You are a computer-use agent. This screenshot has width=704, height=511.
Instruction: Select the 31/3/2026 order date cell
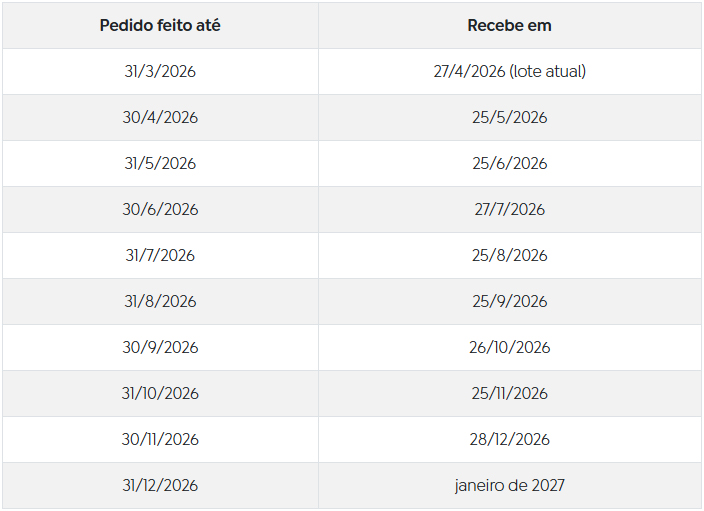pyautogui.click(x=160, y=72)
